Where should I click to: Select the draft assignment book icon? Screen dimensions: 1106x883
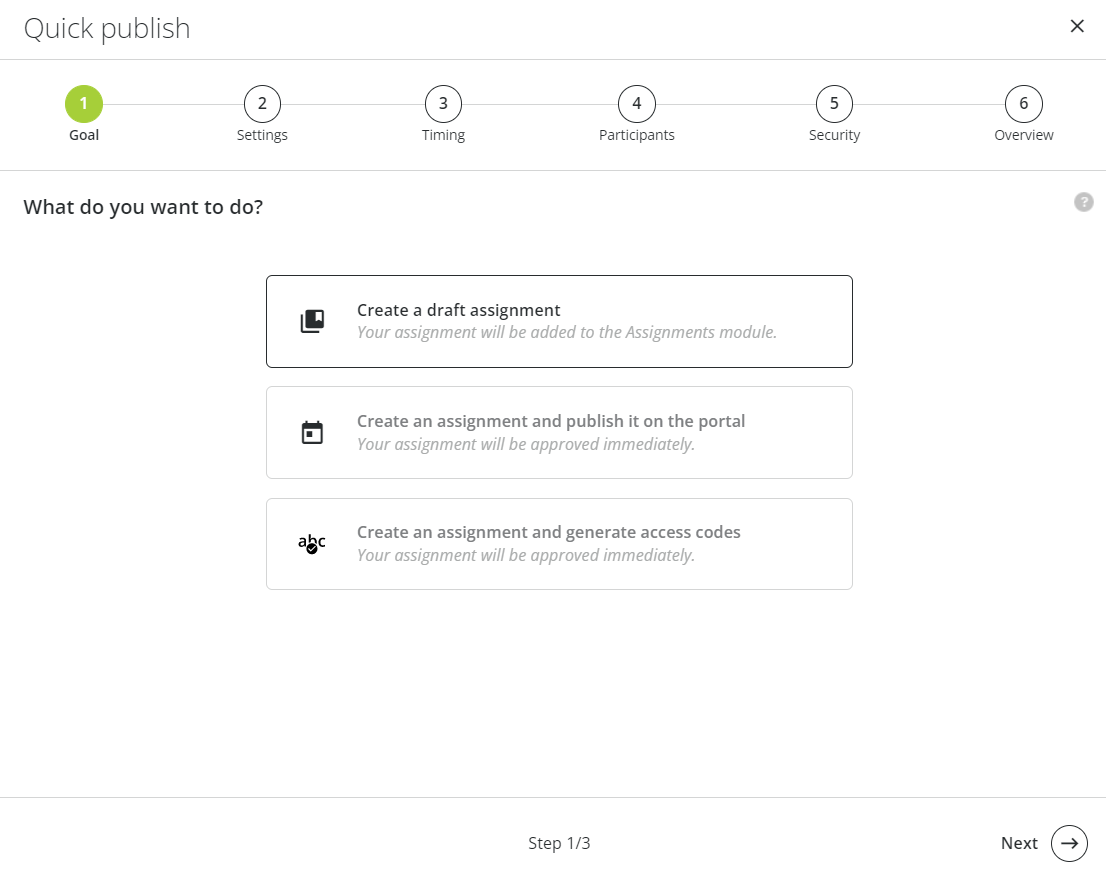[x=312, y=320]
